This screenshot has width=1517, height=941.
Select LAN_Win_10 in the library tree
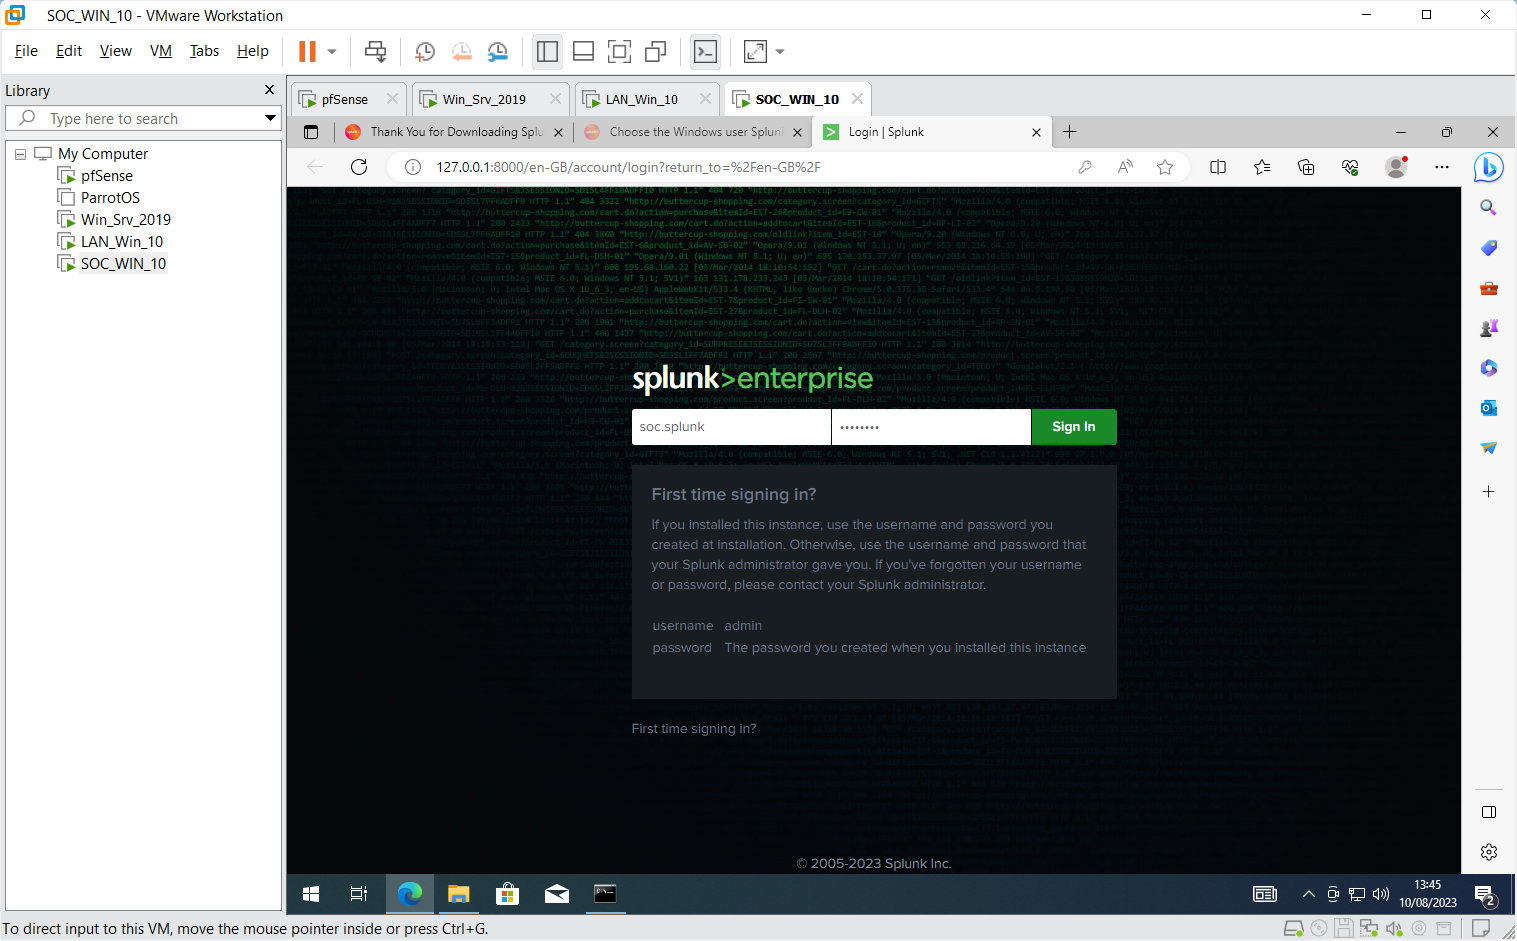tap(122, 242)
